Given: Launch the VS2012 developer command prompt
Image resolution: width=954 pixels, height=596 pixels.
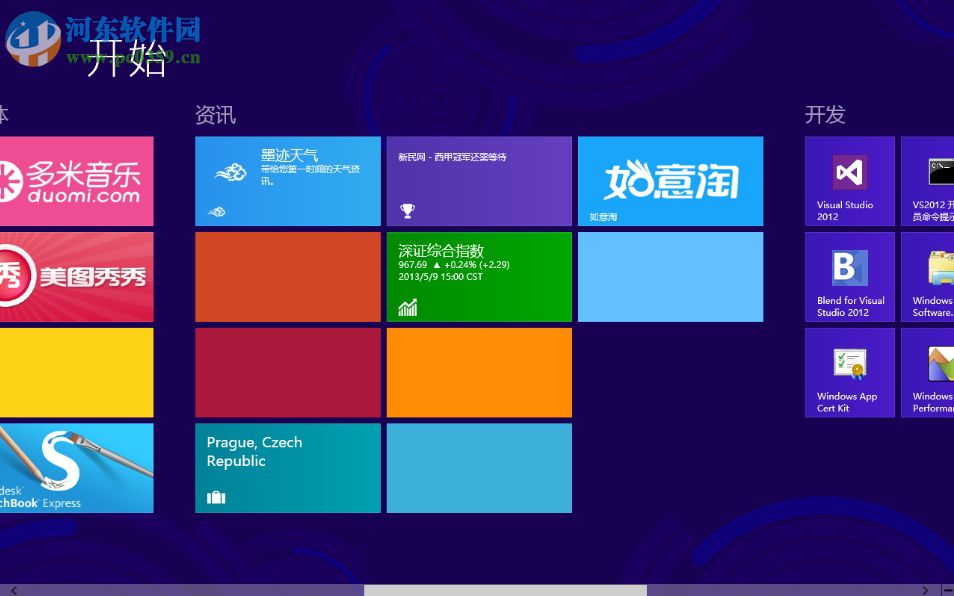Looking at the screenshot, I should (x=932, y=180).
